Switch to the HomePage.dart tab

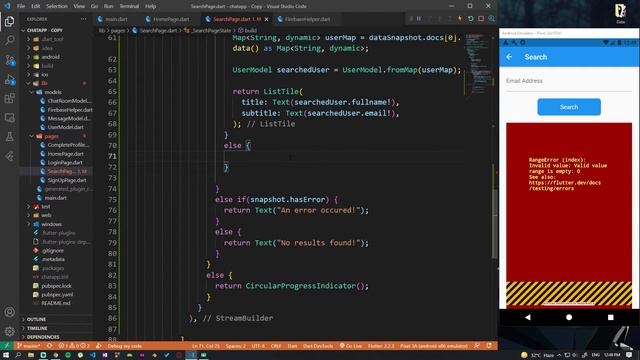pyautogui.click(x=171, y=19)
